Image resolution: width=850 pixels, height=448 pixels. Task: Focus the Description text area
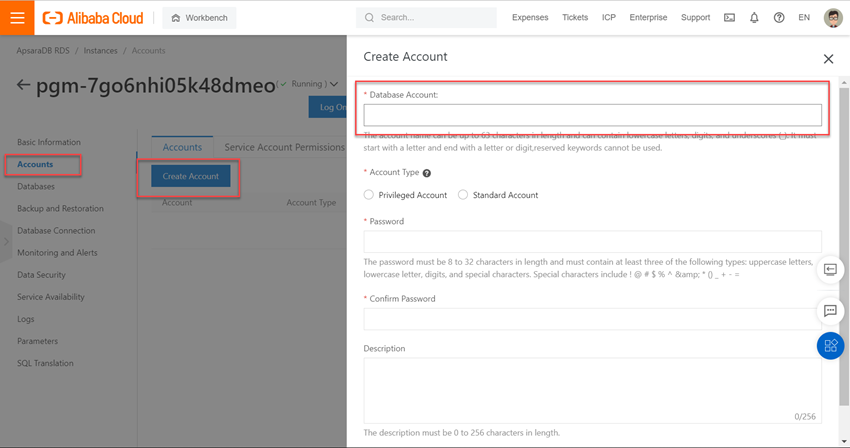(592, 391)
